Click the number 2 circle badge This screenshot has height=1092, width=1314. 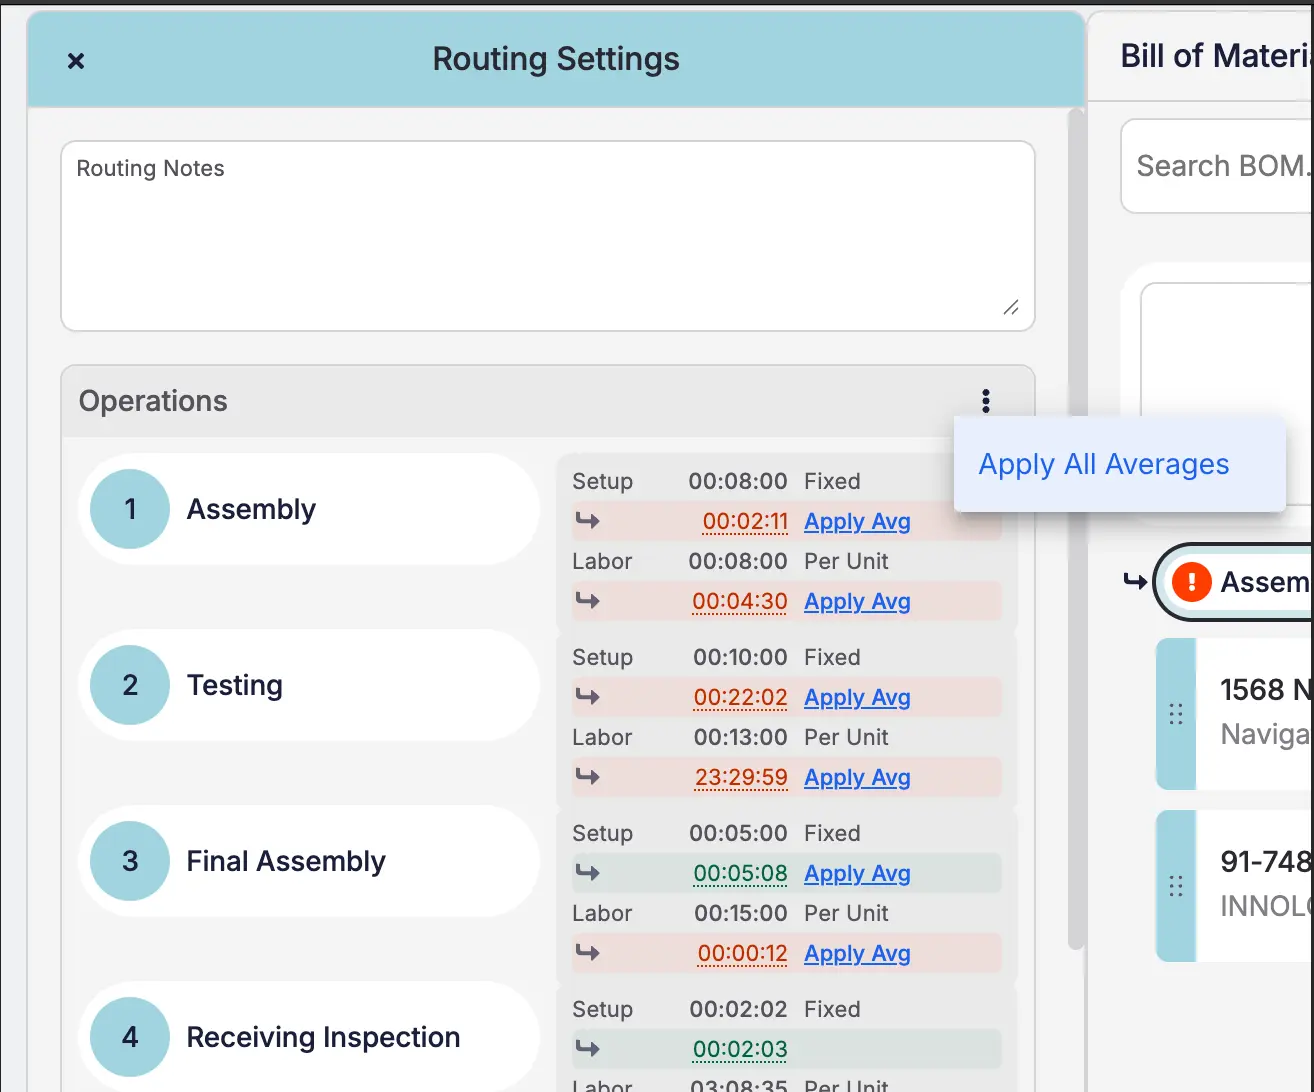pos(130,685)
